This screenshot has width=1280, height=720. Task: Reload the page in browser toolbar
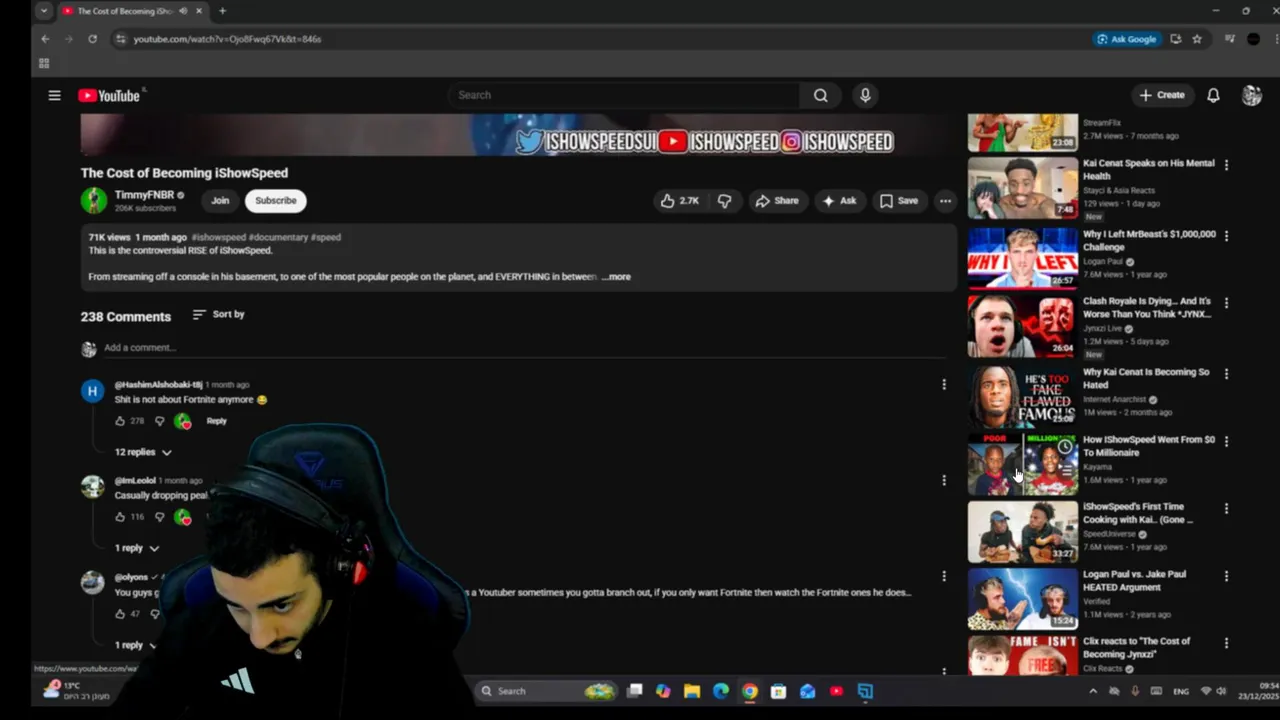(92, 39)
